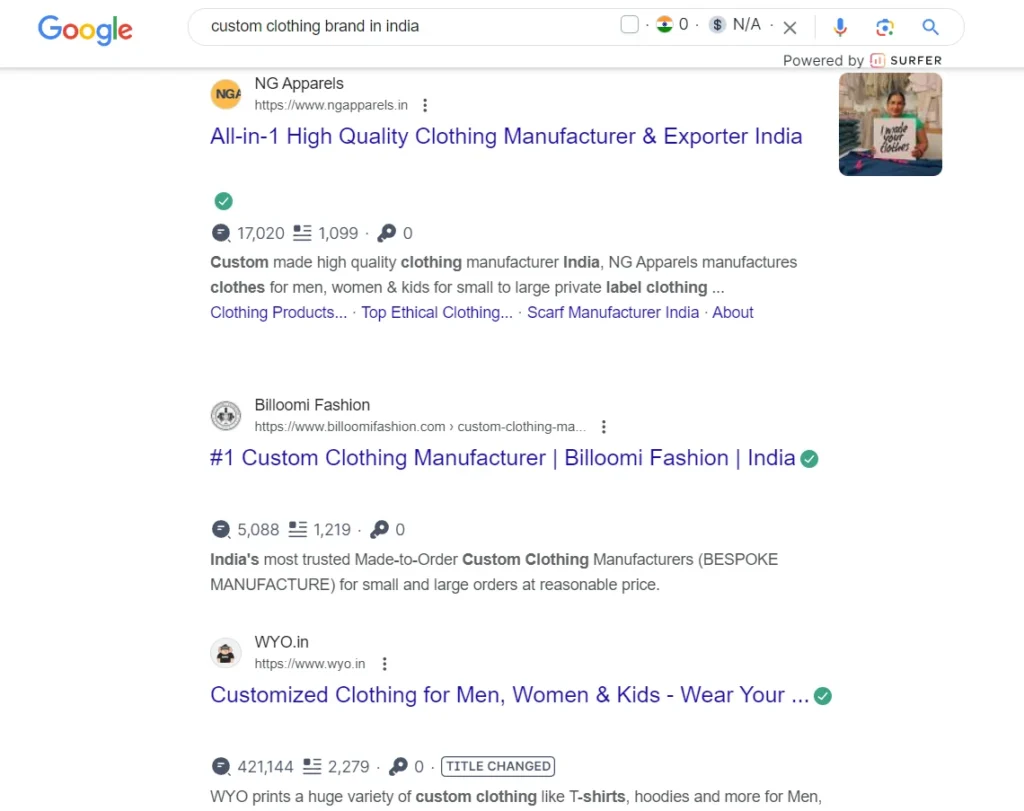Click the Google logo
Viewport: 1024px width, 811px height.
pos(85,29)
